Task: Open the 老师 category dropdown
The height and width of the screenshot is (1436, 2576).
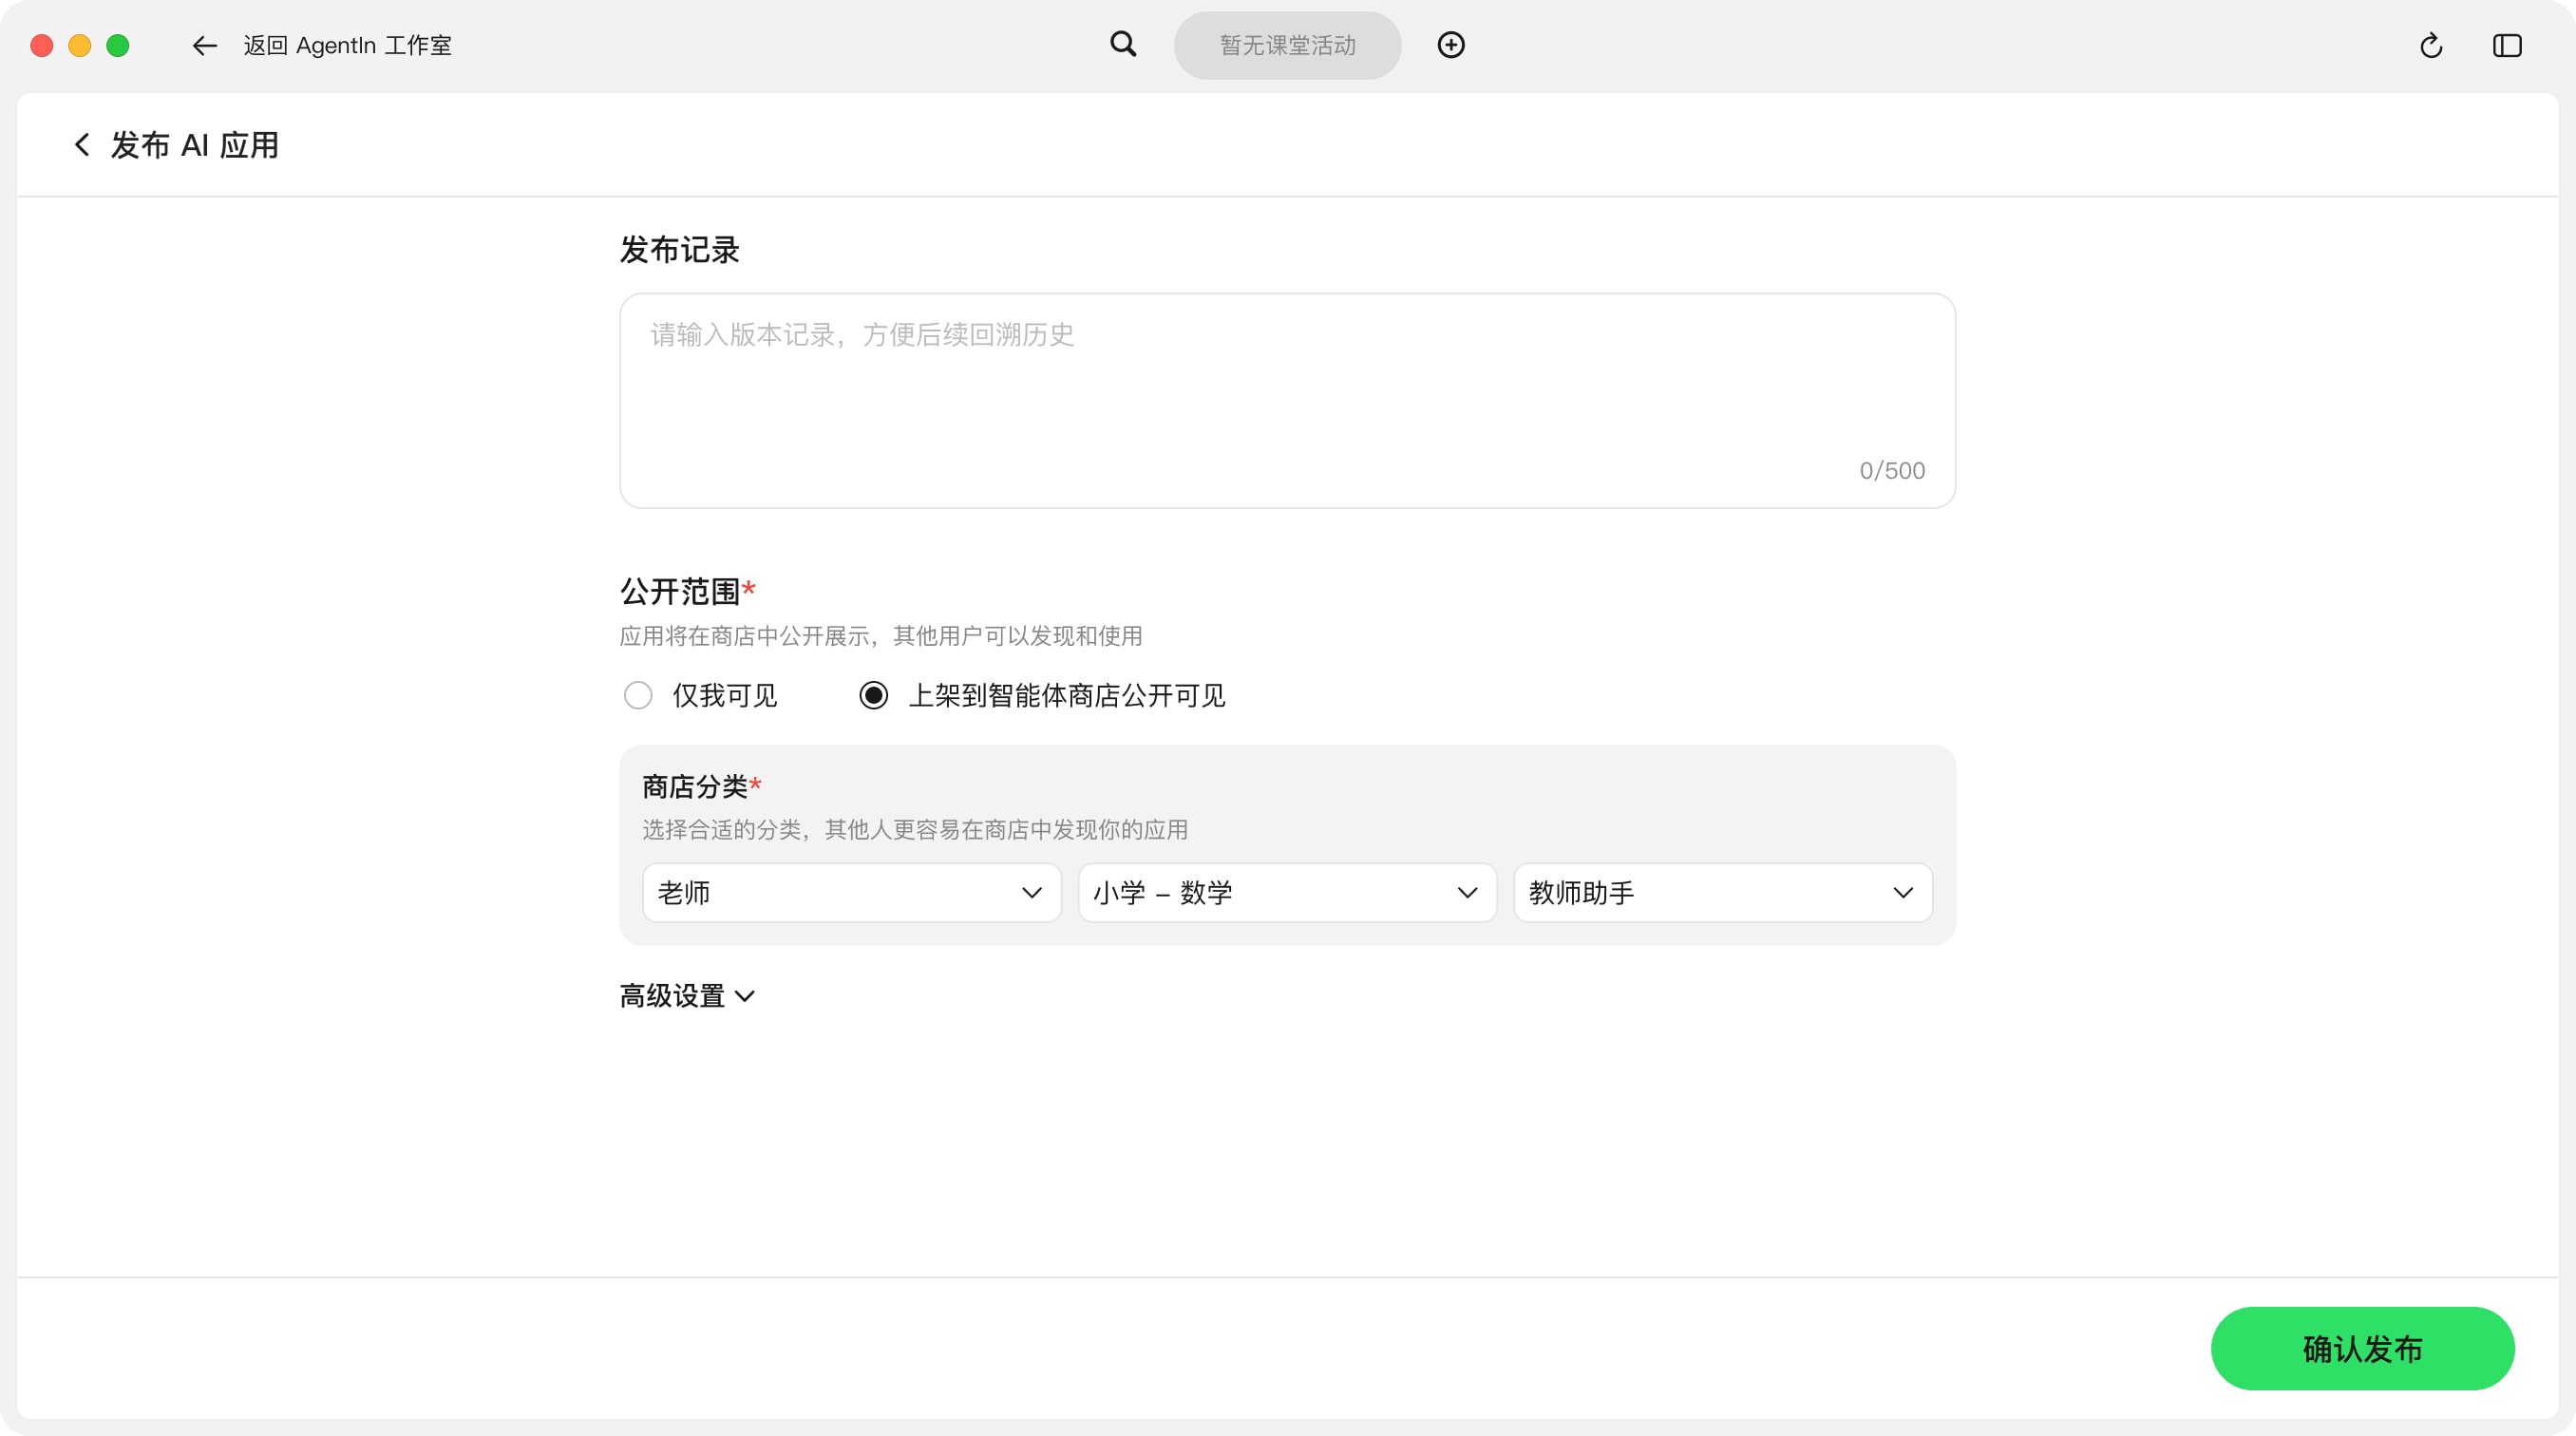Action: 851,893
